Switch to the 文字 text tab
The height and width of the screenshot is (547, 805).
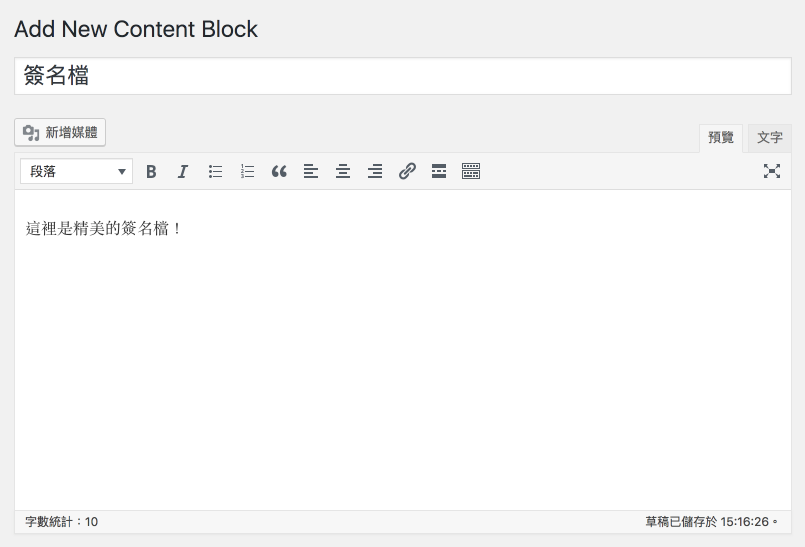coord(770,138)
